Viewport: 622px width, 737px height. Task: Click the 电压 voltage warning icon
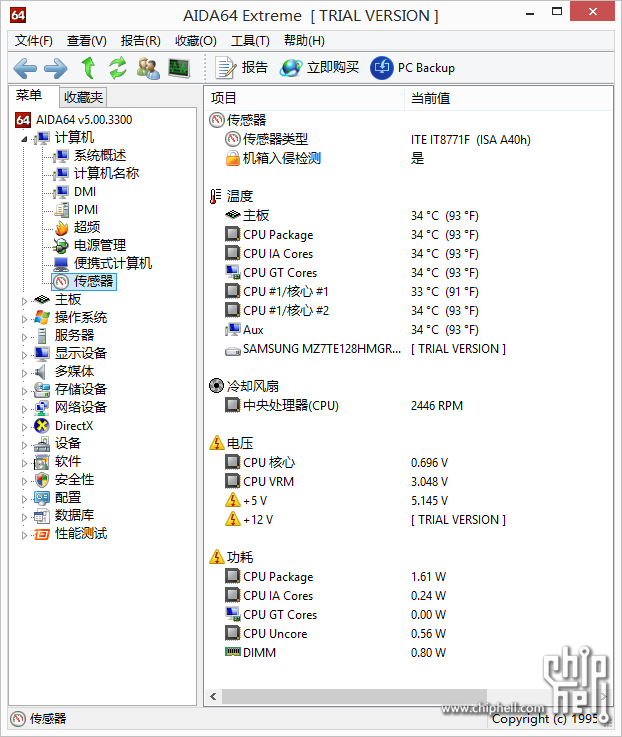tap(216, 443)
